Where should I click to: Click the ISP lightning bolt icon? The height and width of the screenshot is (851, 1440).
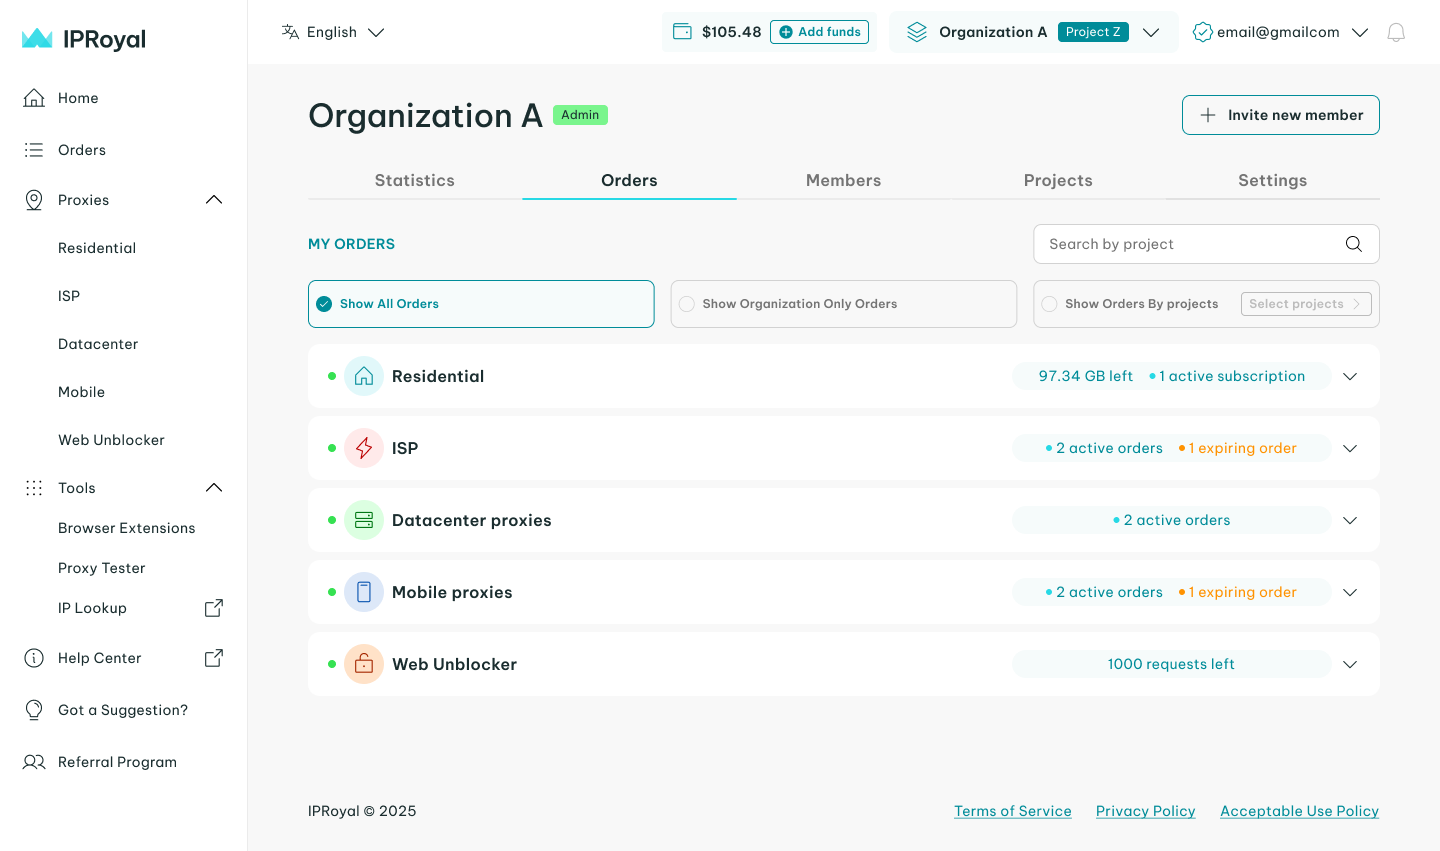pyautogui.click(x=364, y=448)
